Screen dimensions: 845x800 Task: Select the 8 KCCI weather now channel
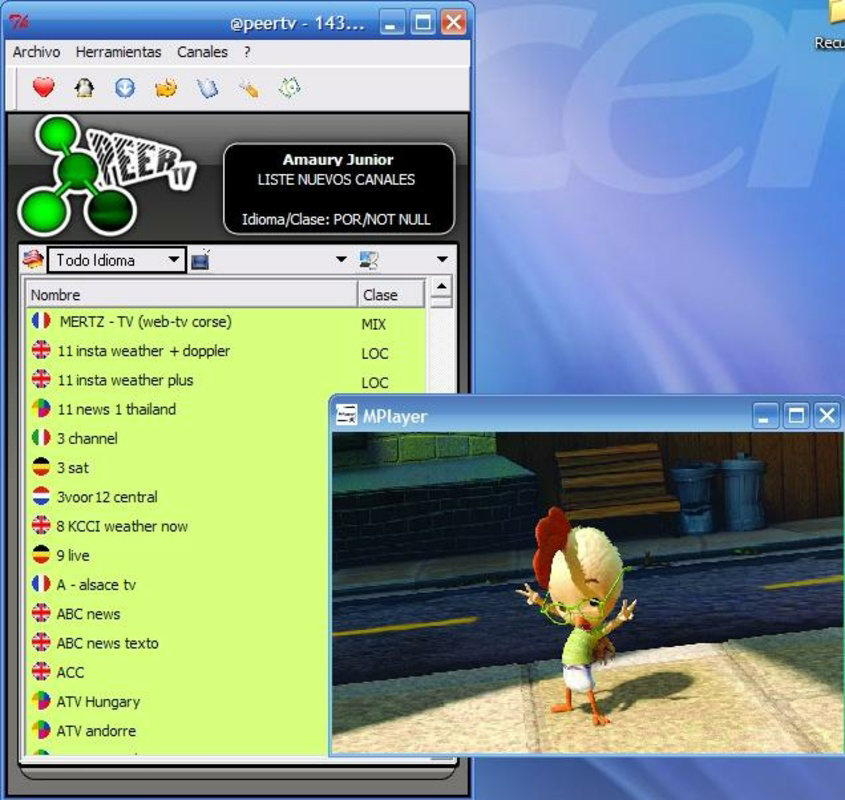[122, 526]
